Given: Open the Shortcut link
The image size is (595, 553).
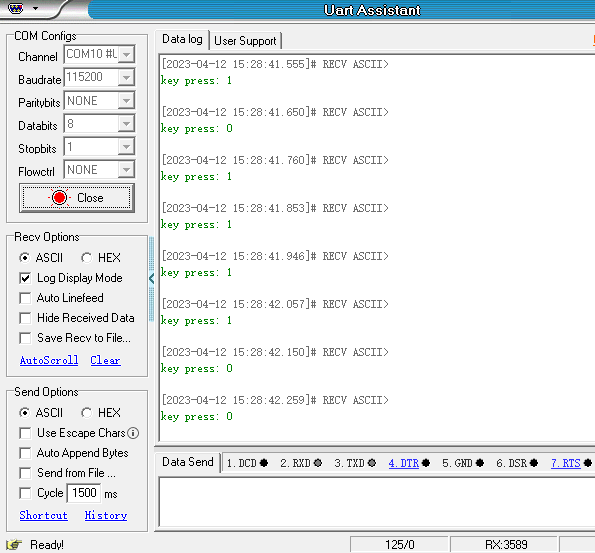Looking at the screenshot, I should [44, 515].
